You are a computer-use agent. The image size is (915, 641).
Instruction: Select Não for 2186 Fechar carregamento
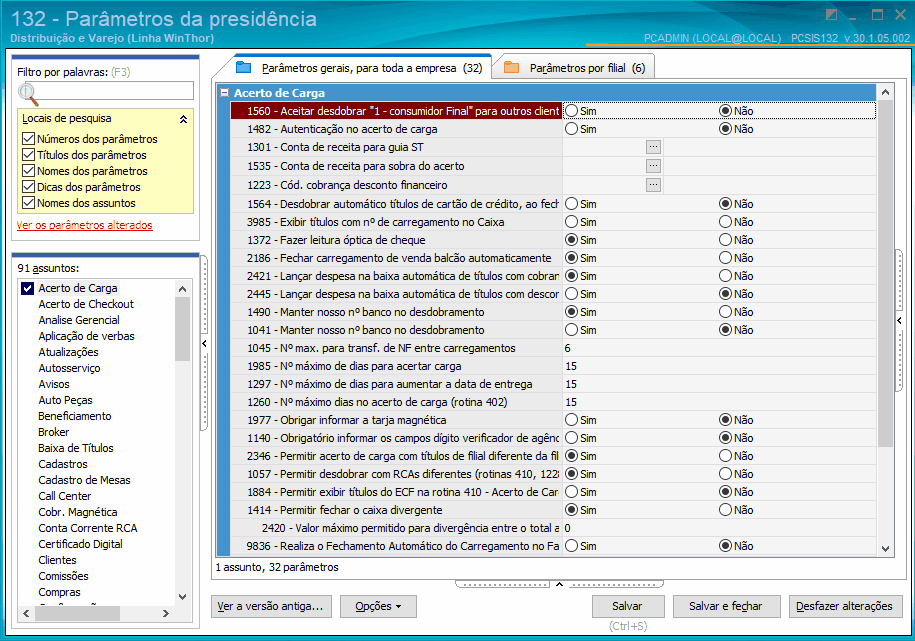[725, 258]
